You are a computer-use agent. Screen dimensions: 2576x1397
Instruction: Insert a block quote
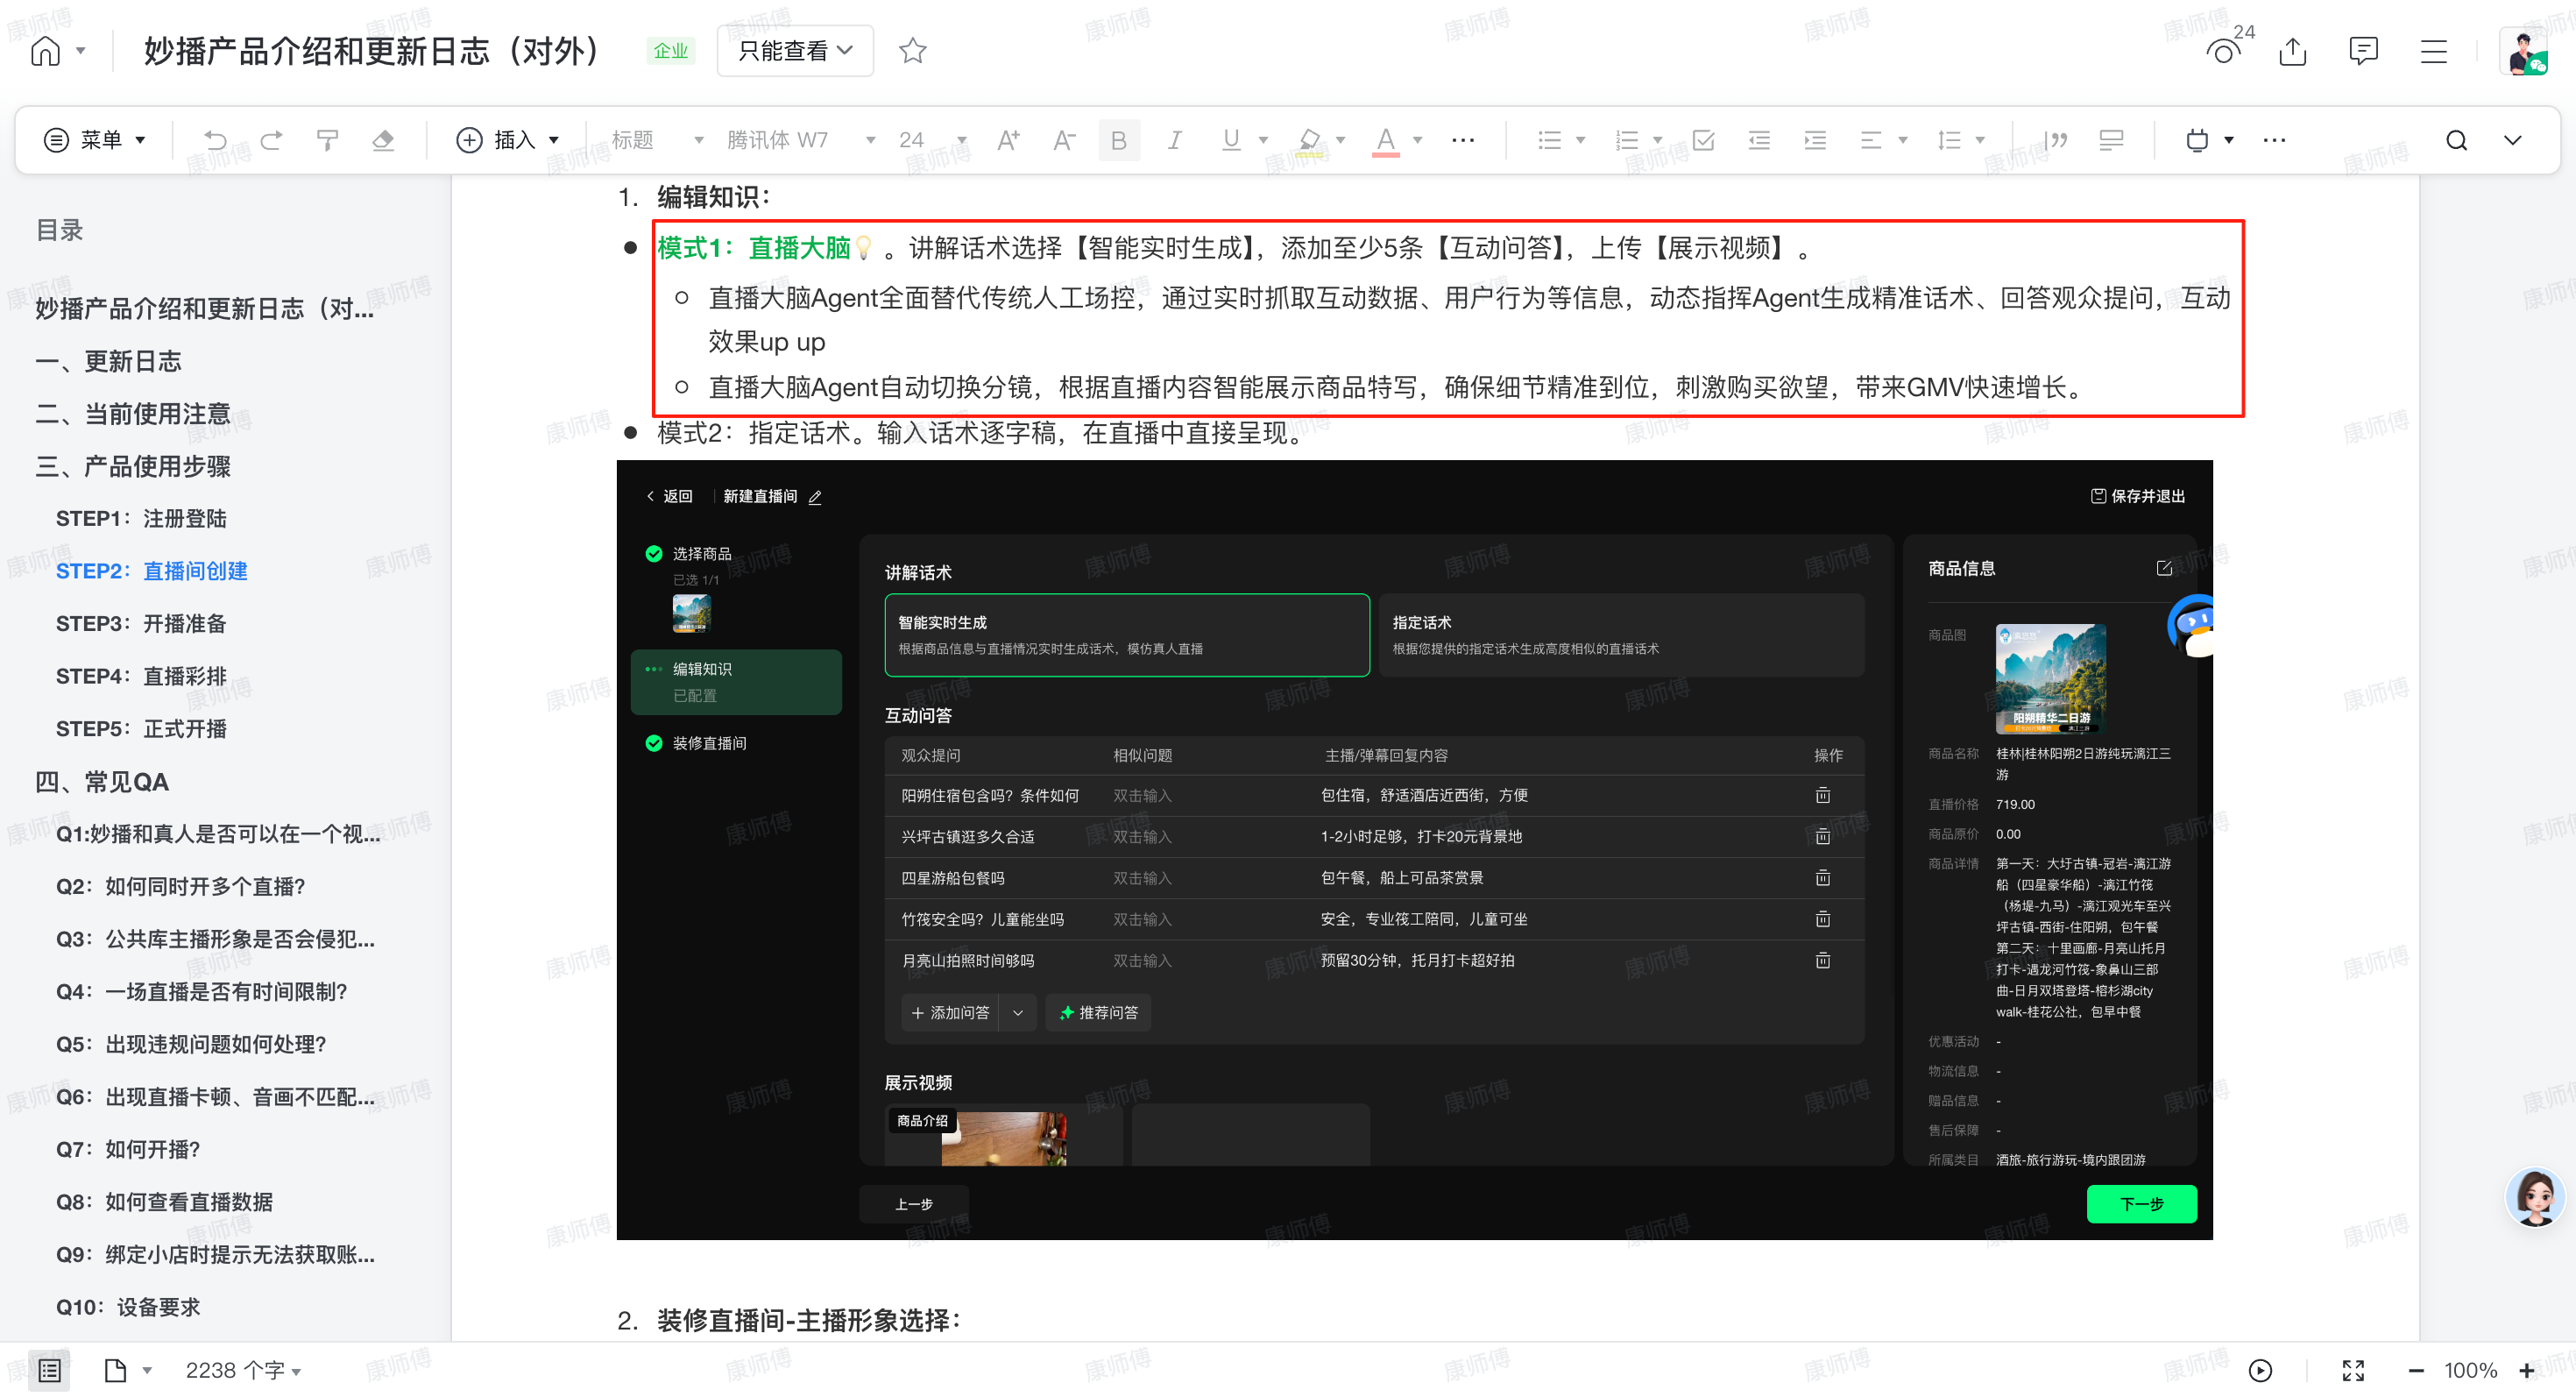[2056, 140]
